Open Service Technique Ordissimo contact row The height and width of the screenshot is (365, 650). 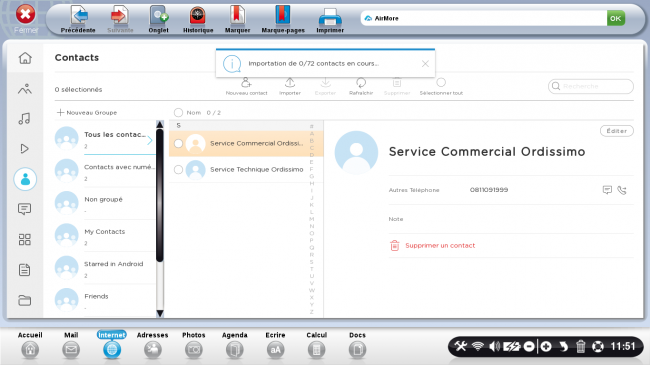tap(245, 170)
